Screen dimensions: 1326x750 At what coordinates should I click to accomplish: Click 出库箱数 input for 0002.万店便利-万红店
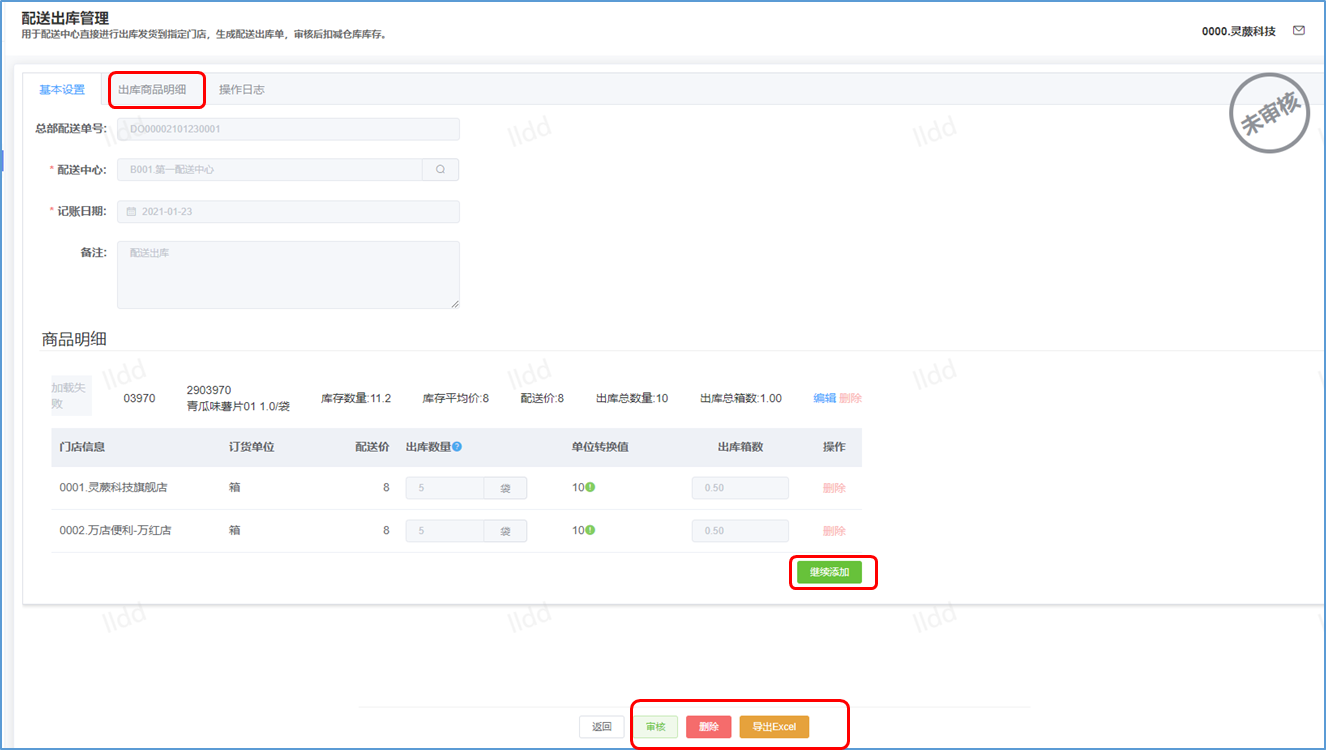[x=740, y=530]
